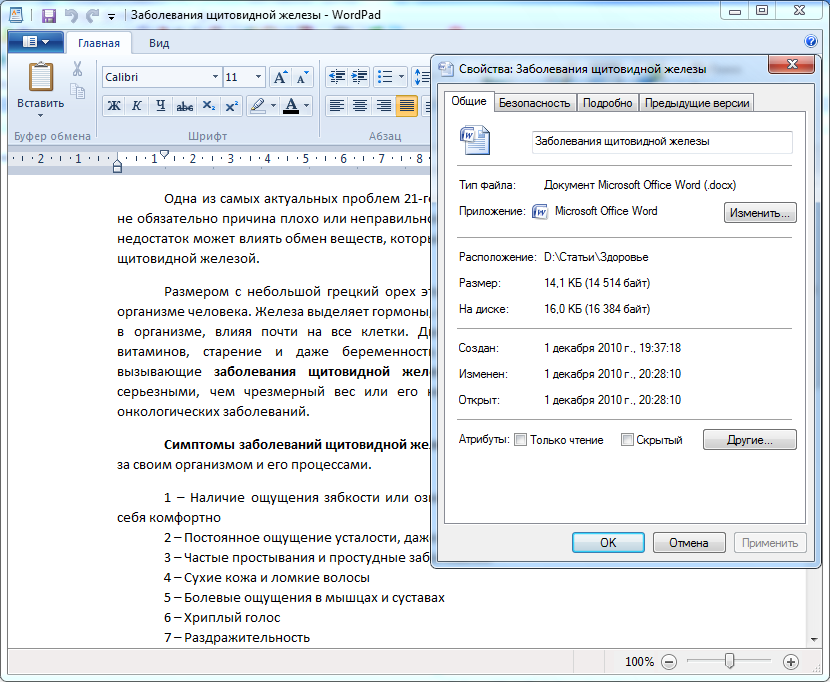830x682 pixels.
Task: Toggle bold formatting (Ж)
Action: (114, 106)
